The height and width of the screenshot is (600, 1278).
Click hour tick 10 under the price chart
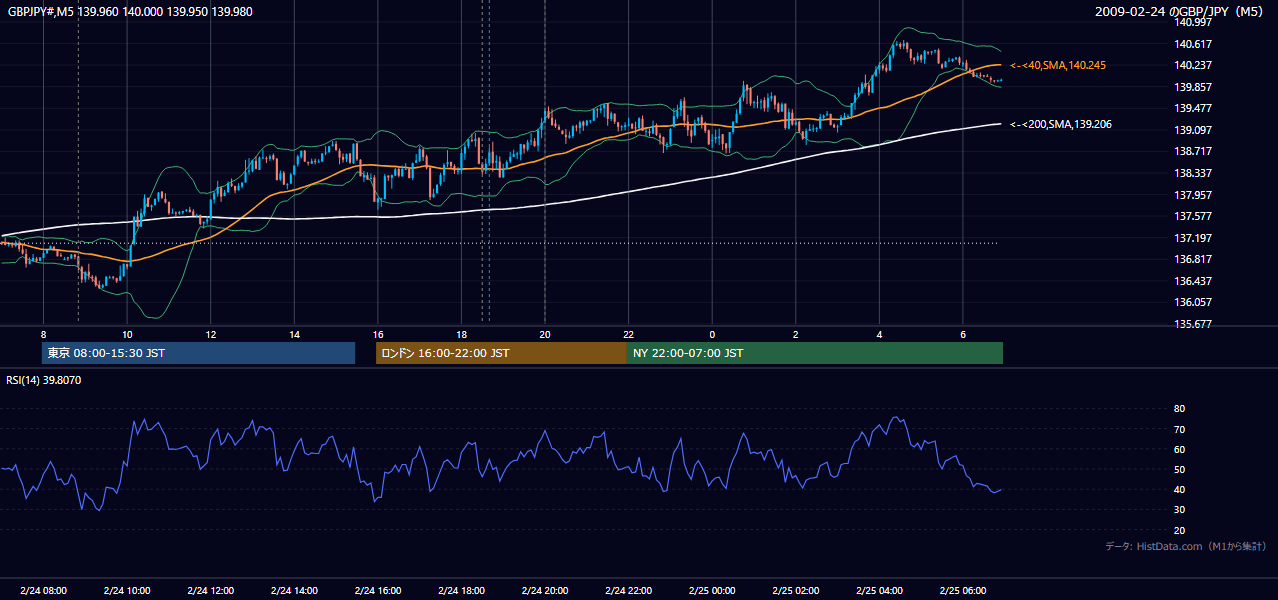click(x=127, y=335)
